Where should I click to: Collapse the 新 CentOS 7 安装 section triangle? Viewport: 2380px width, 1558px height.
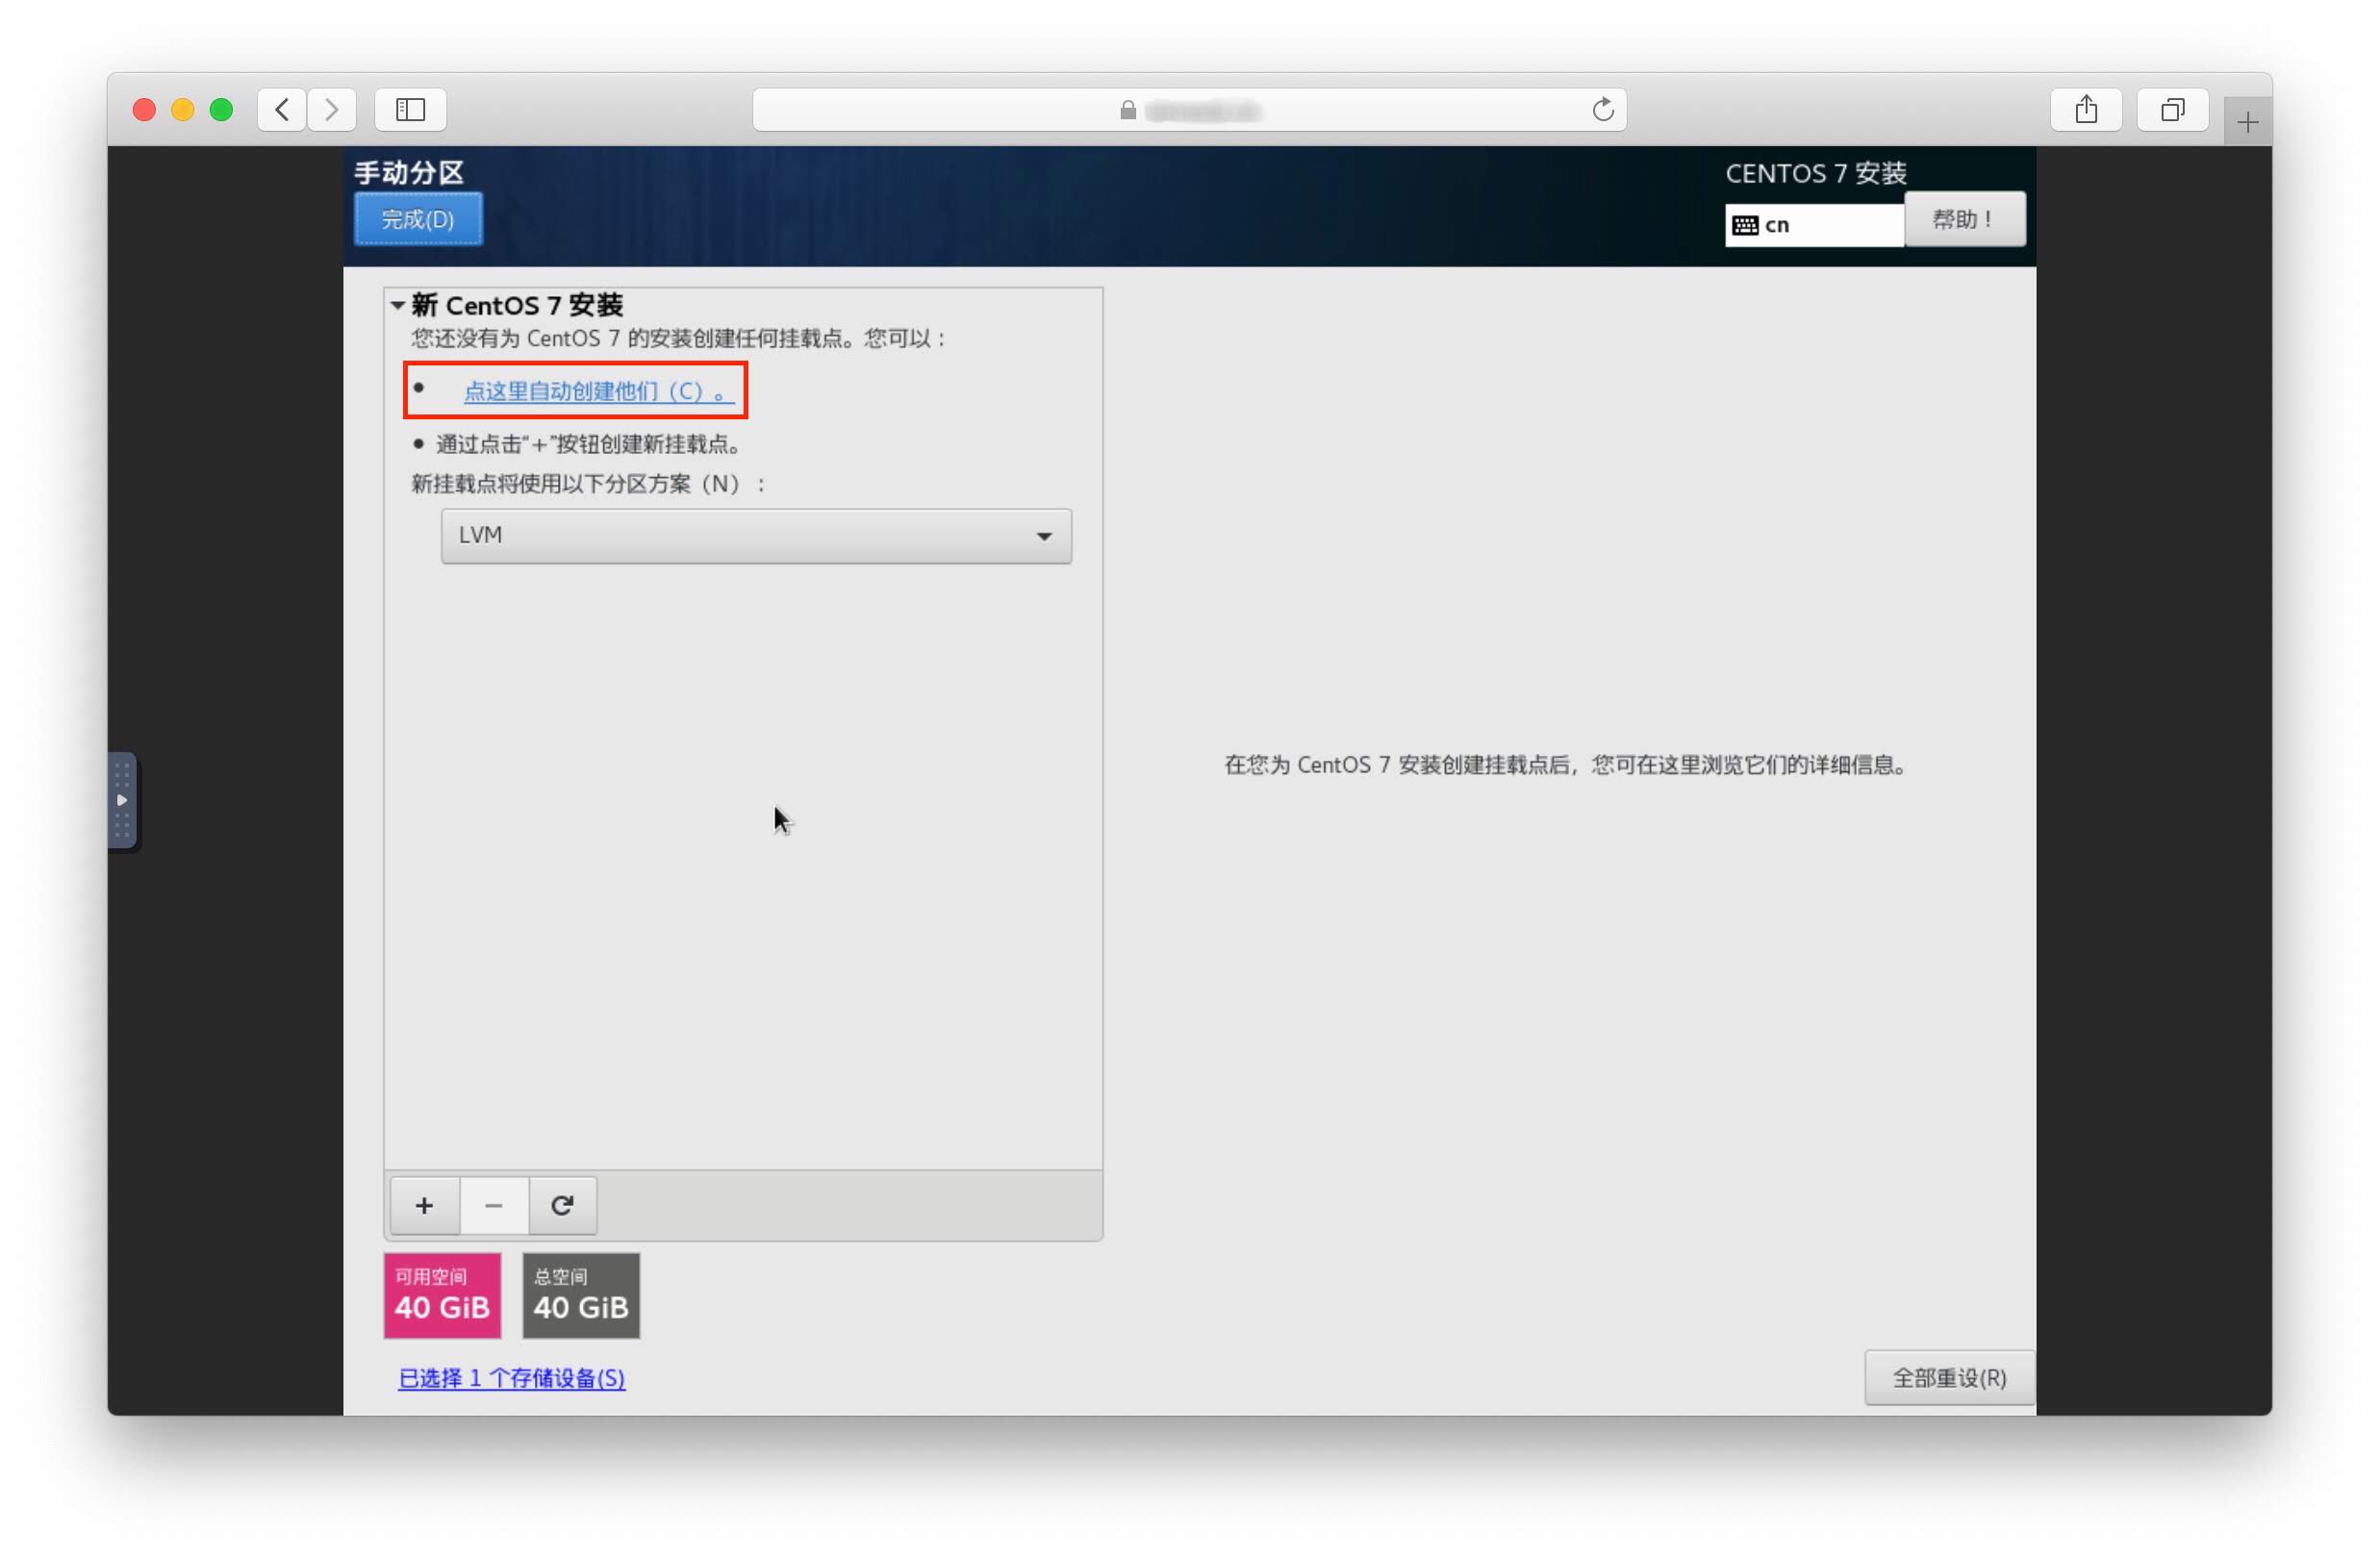[398, 305]
